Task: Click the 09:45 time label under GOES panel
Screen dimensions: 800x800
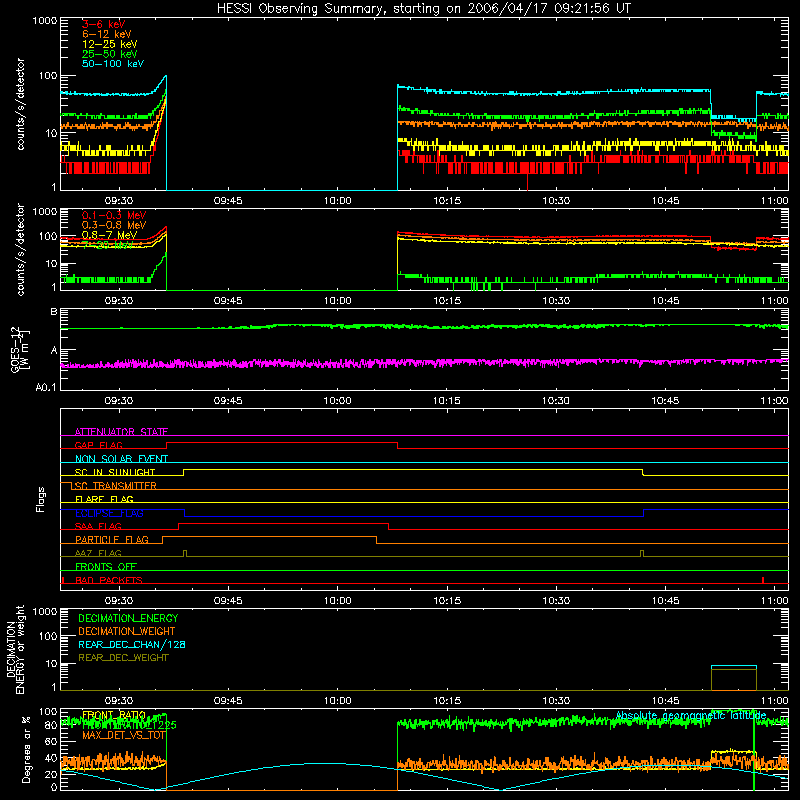Action: pos(228,401)
